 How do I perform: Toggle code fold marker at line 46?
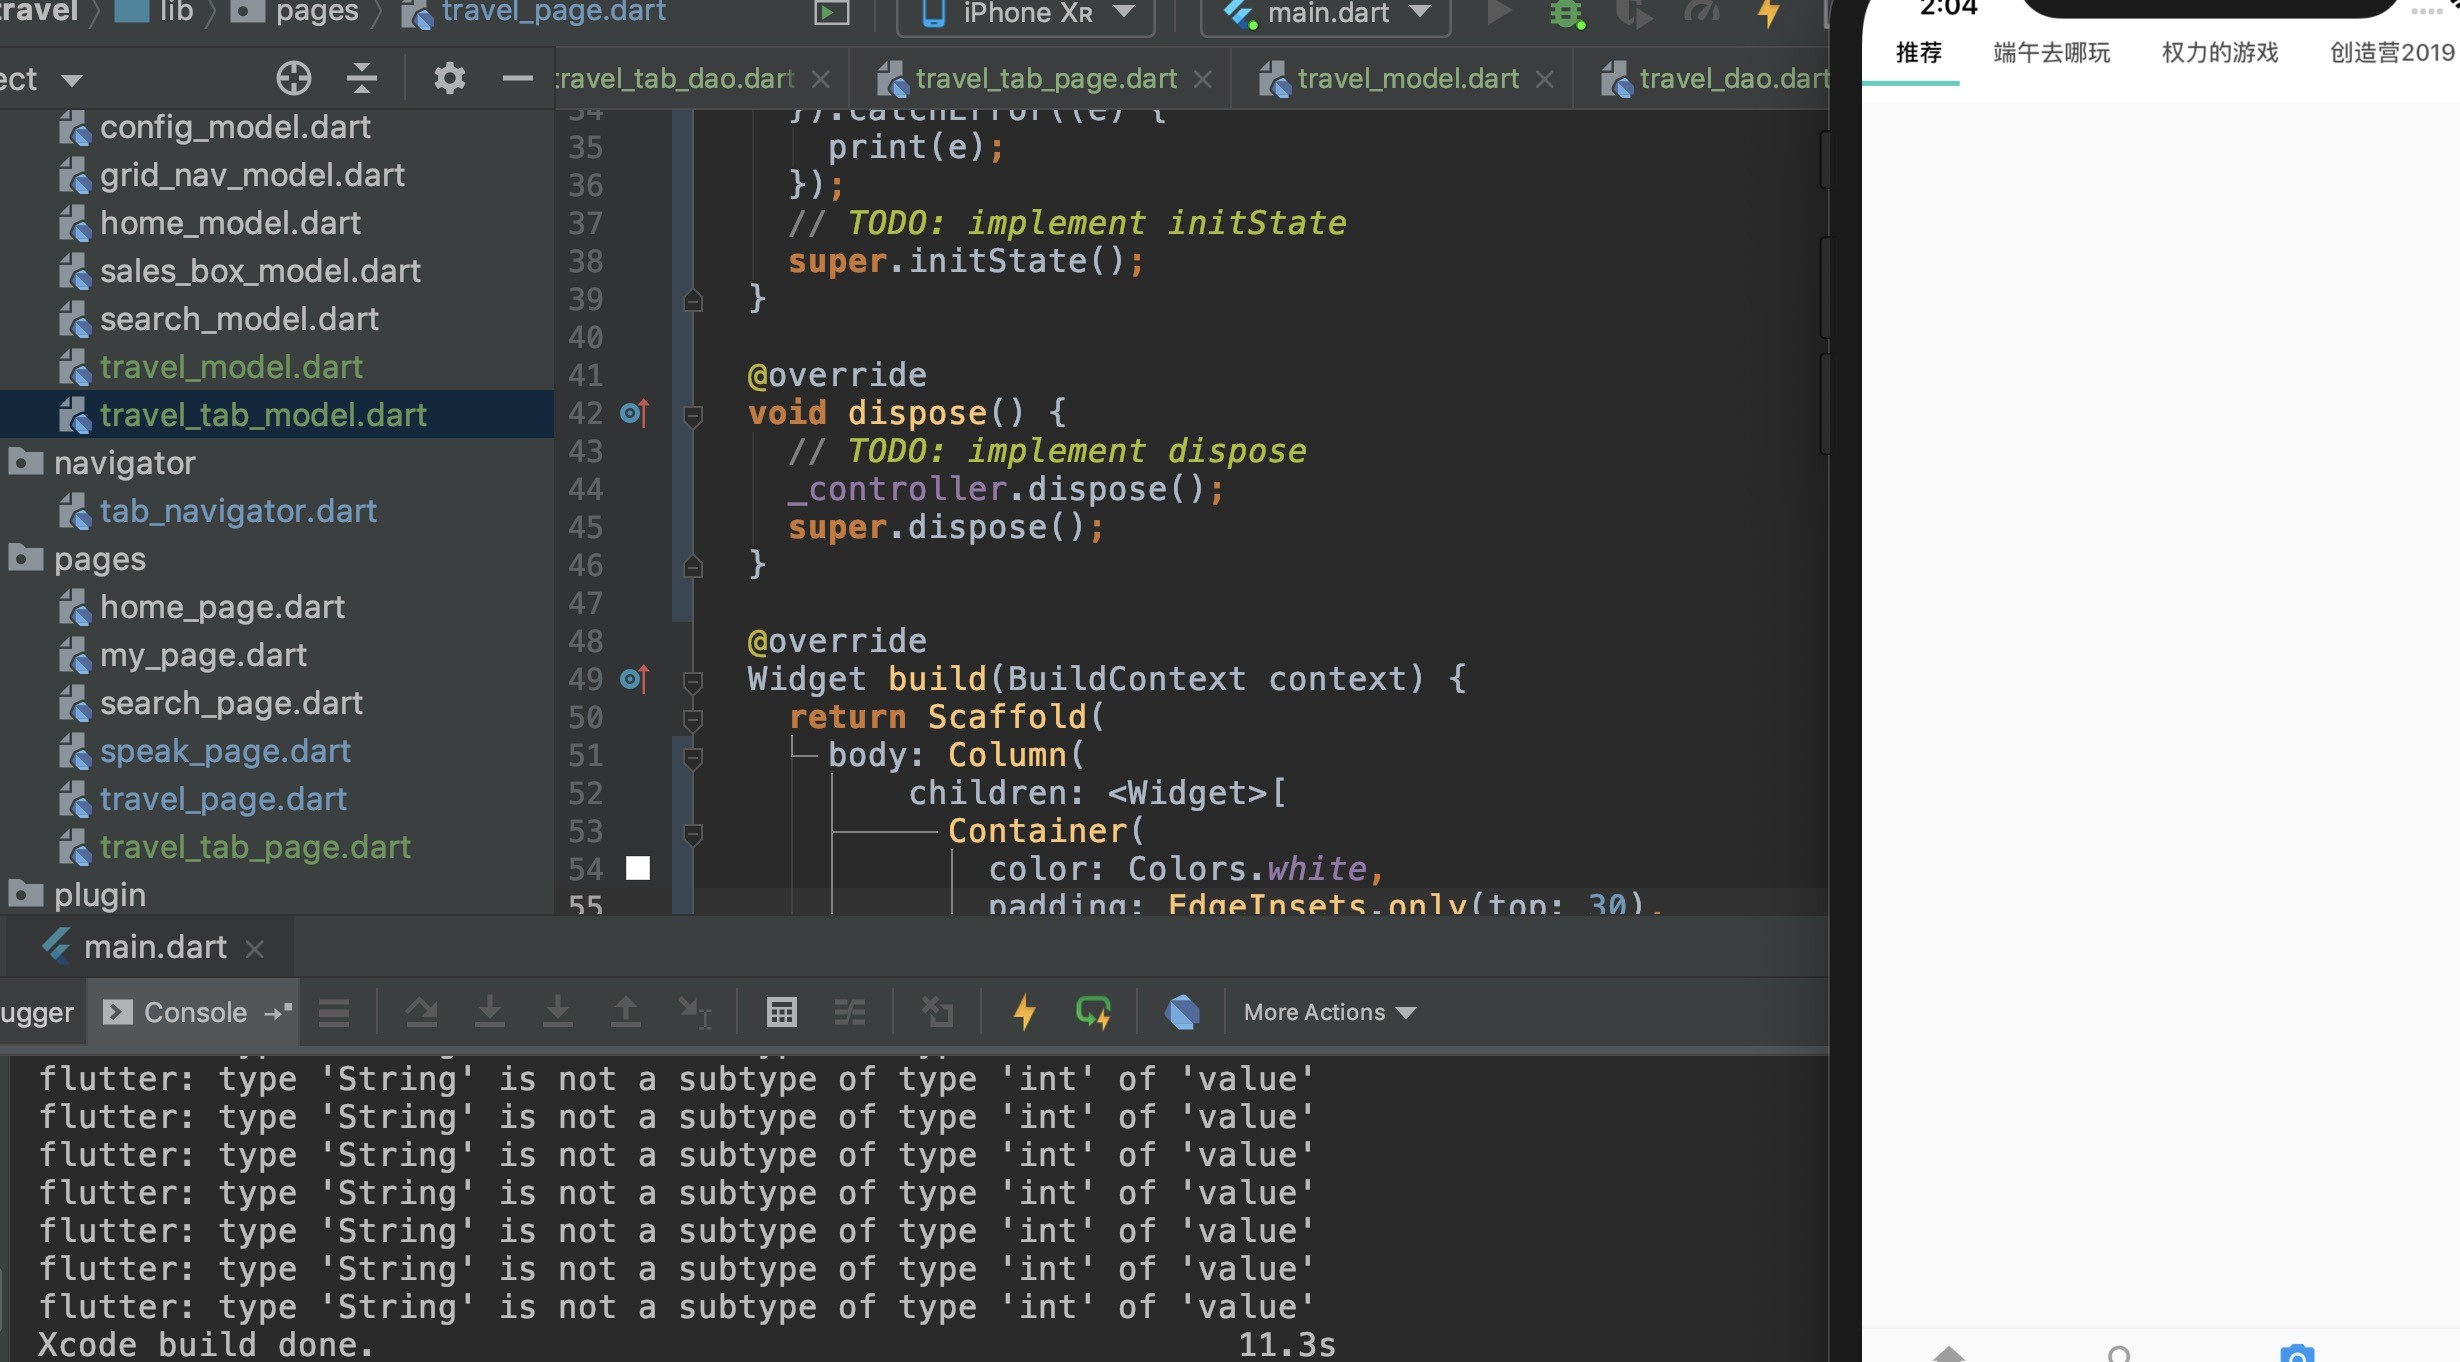(x=692, y=566)
